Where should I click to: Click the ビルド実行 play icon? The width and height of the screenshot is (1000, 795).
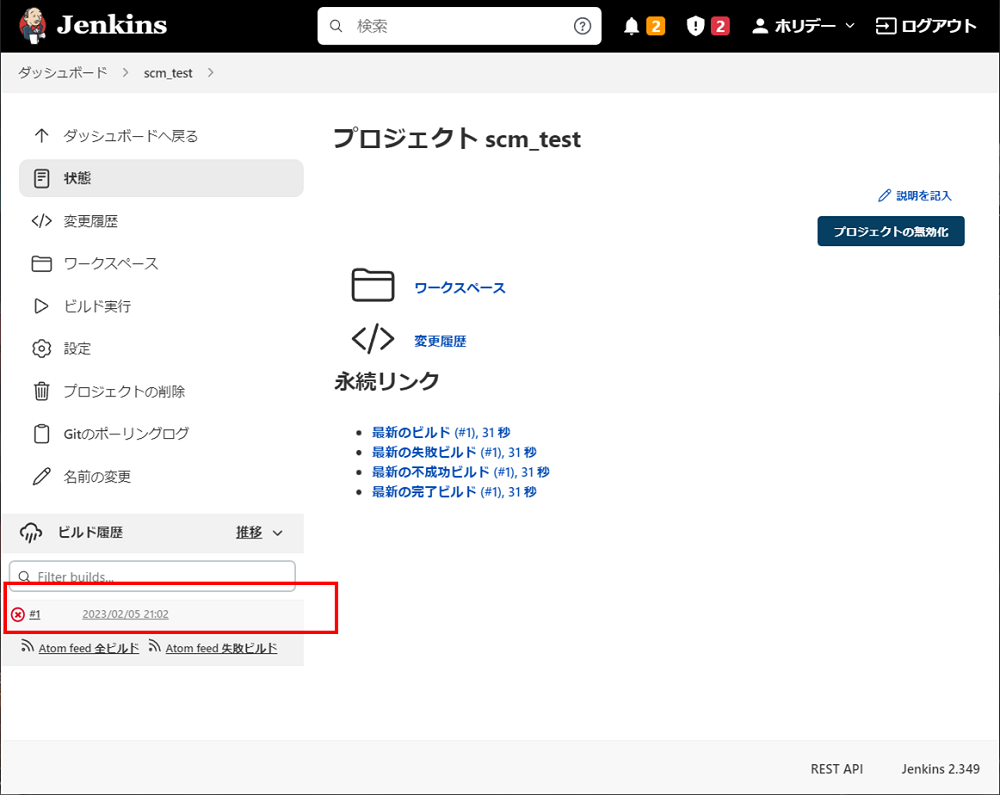(41, 307)
